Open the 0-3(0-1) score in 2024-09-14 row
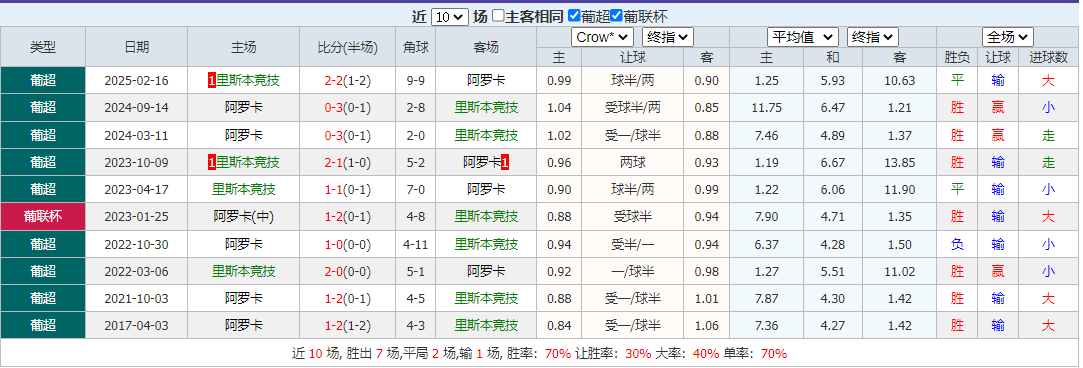This screenshot has width=1083, height=368. [347, 108]
